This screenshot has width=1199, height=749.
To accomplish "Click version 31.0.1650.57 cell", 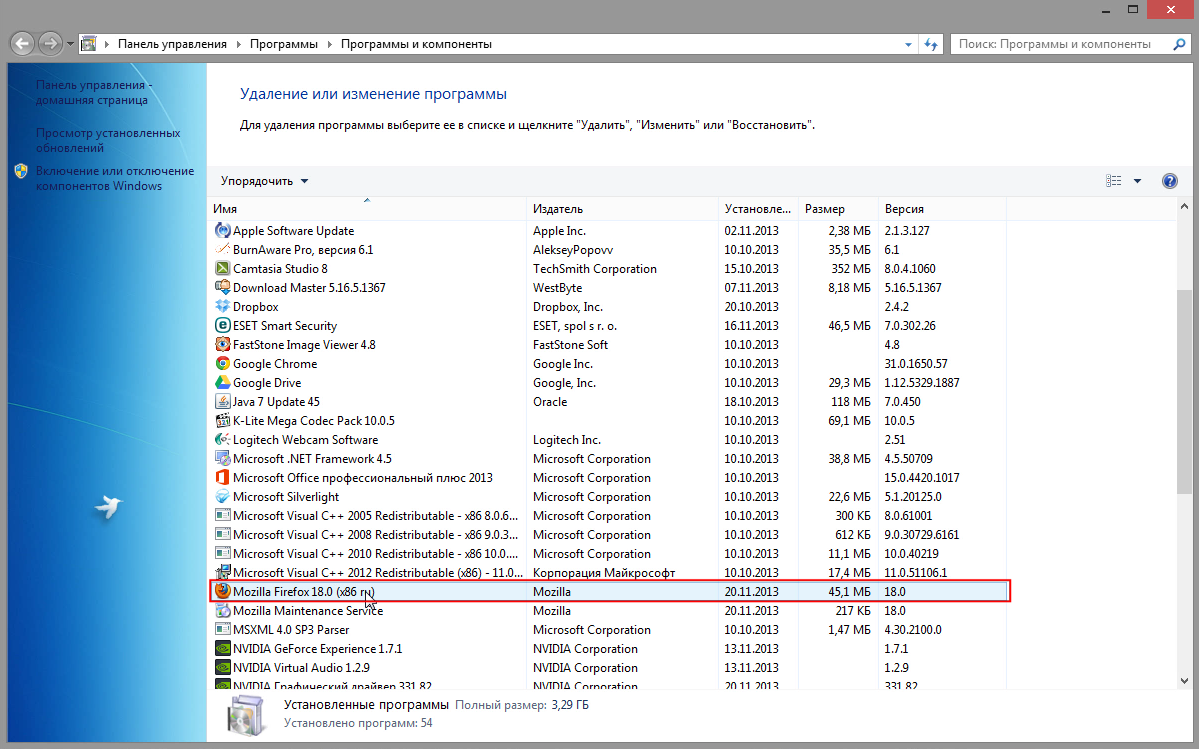I will pyautogui.click(x=915, y=364).
